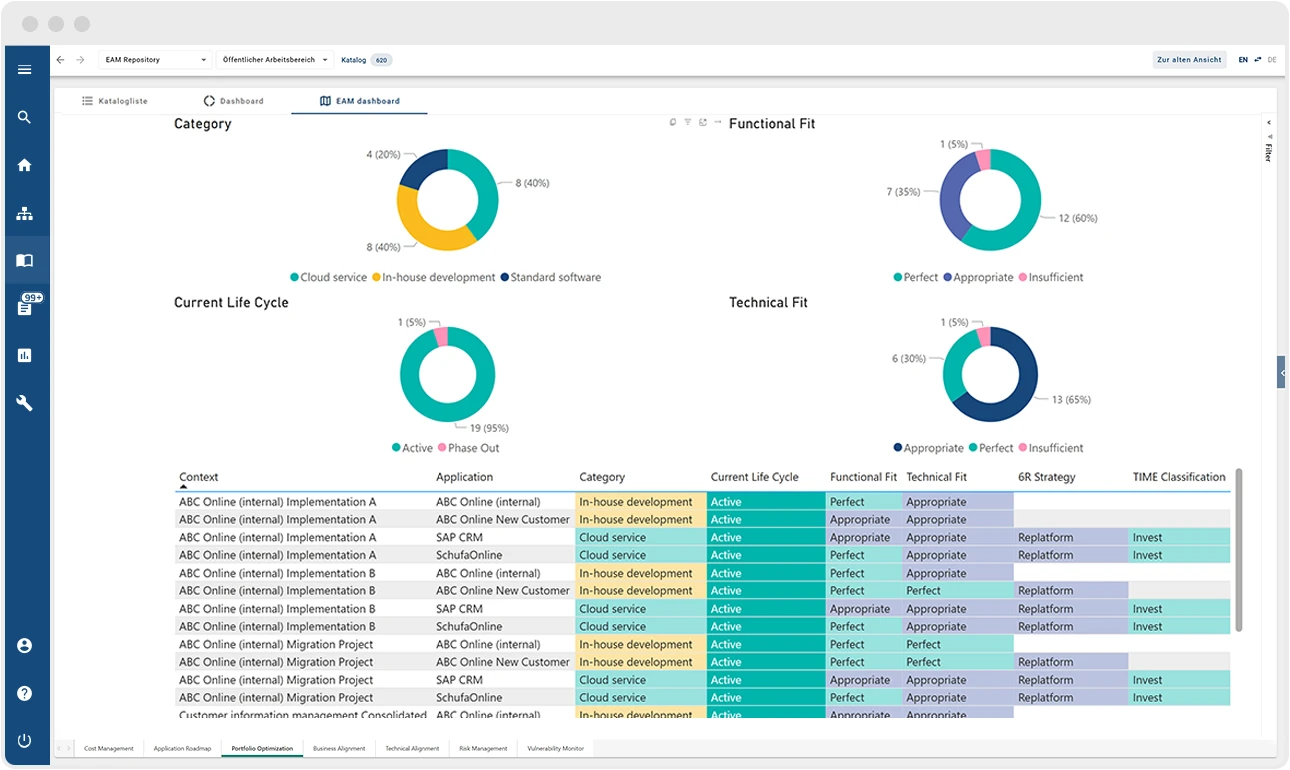Click Standard software legend swatch
The width and height of the screenshot is (1290, 770).
[505, 278]
